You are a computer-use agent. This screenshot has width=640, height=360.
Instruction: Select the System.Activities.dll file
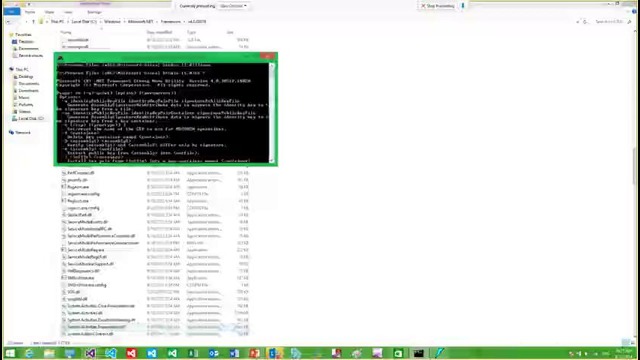[x=85, y=313]
